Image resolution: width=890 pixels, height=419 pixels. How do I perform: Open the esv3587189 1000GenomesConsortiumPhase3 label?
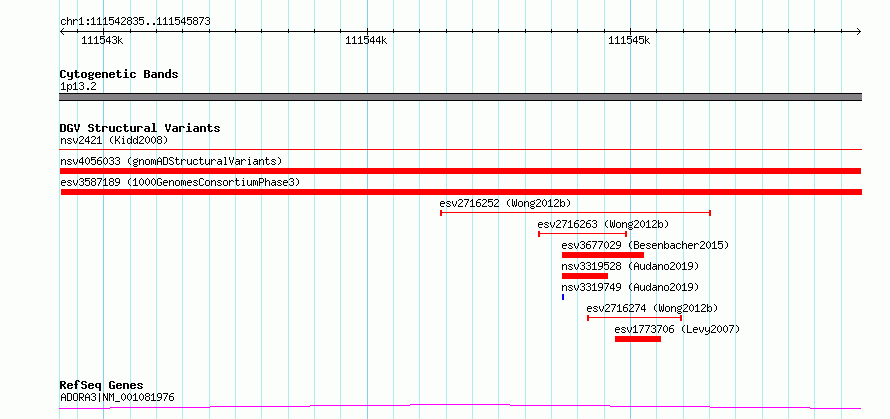click(180, 182)
